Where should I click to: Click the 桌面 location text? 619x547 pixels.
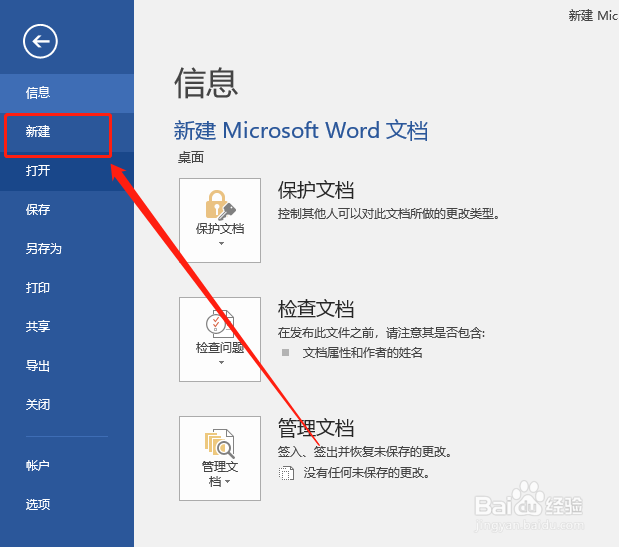click(x=191, y=157)
